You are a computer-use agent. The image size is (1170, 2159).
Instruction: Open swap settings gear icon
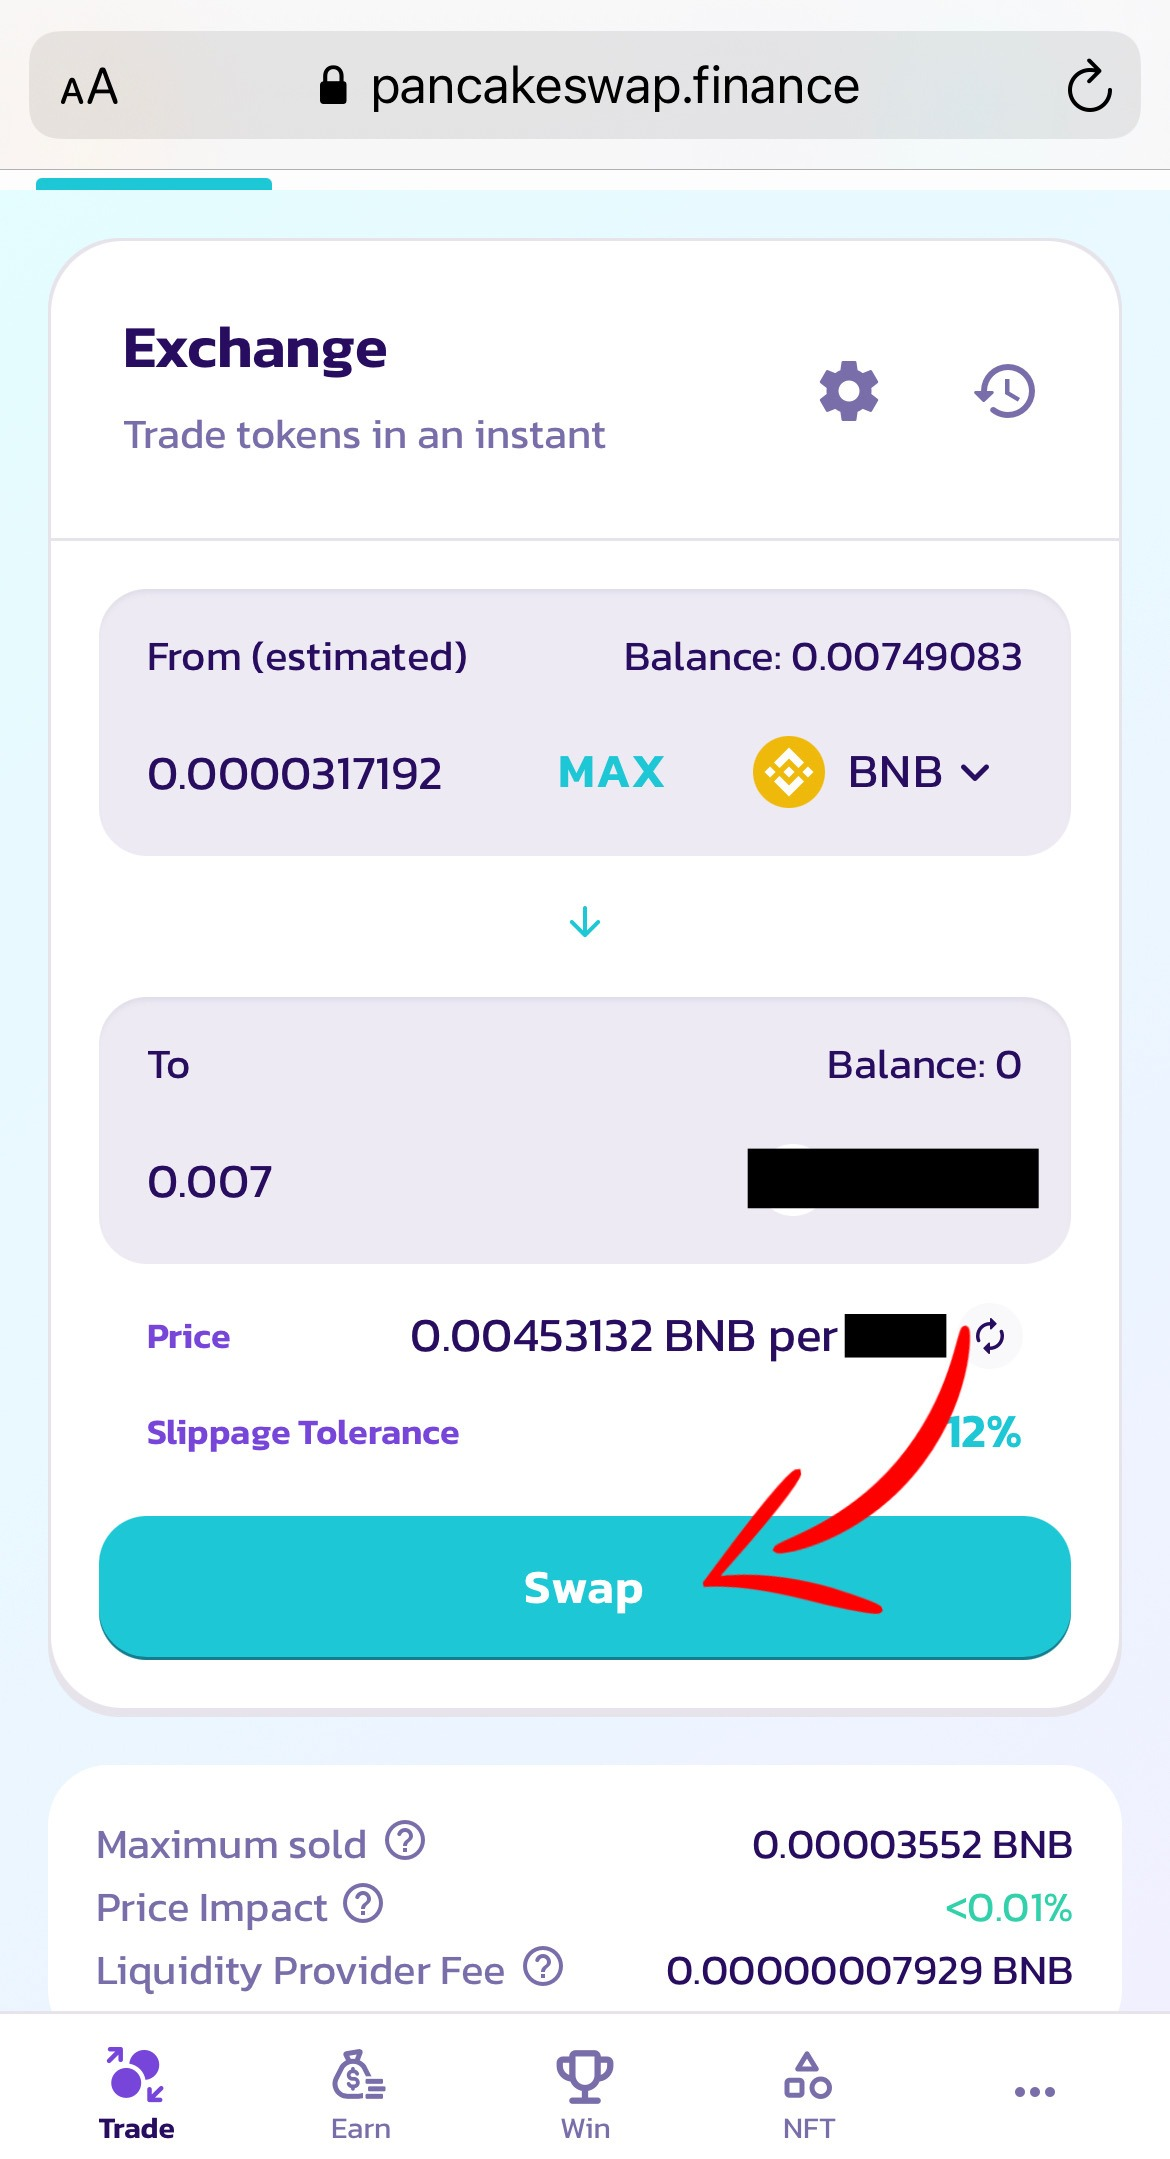[x=849, y=390]
